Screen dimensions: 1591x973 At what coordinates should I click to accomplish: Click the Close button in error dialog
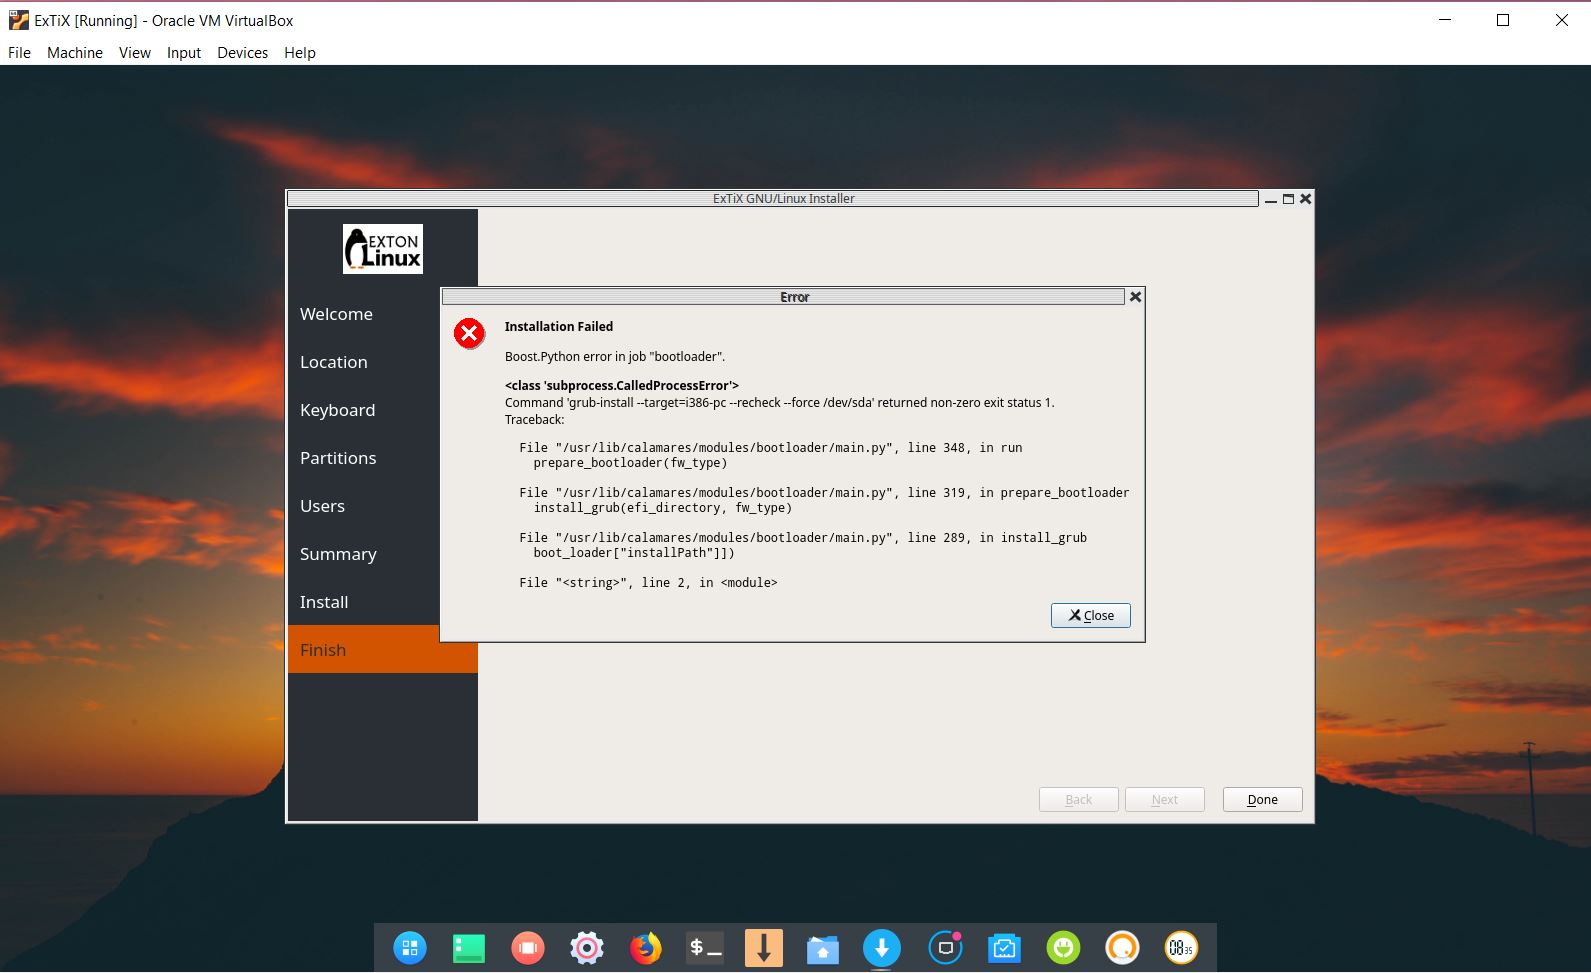point(1091,615)
